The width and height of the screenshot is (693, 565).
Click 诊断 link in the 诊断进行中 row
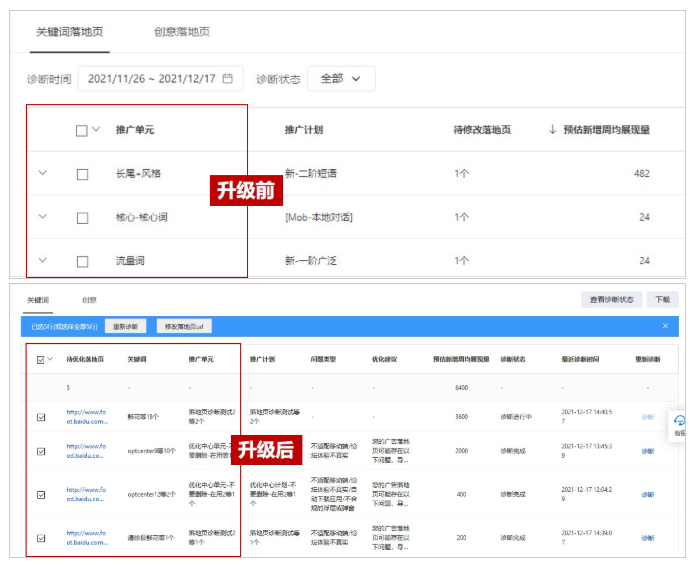pyautogui.click(x=648, y=416)
